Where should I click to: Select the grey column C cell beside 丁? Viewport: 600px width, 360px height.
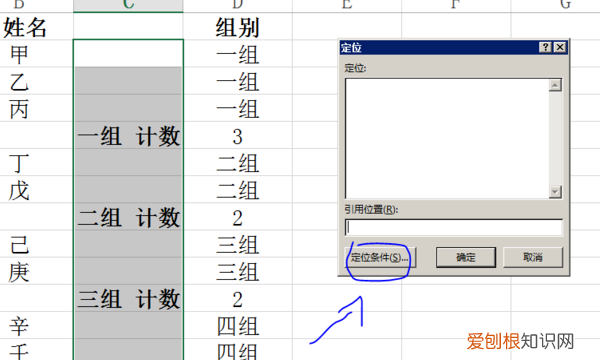[x=128, y=163]
